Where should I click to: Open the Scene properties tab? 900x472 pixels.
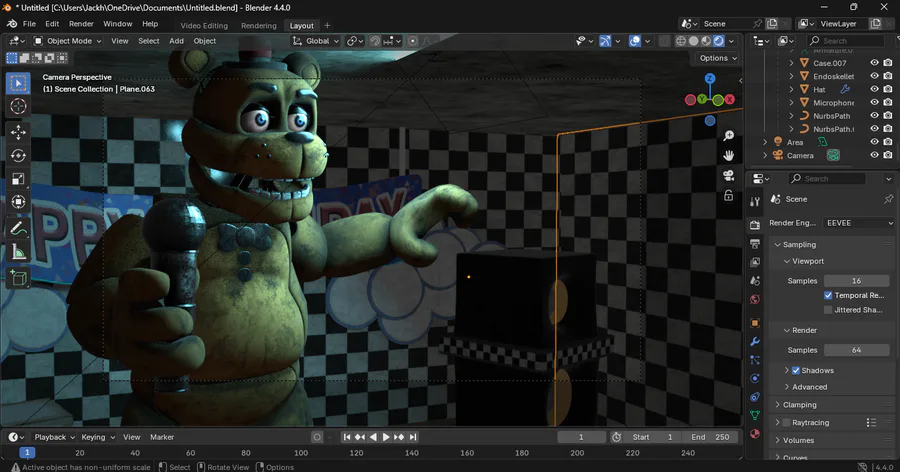(x=755, y=281)
